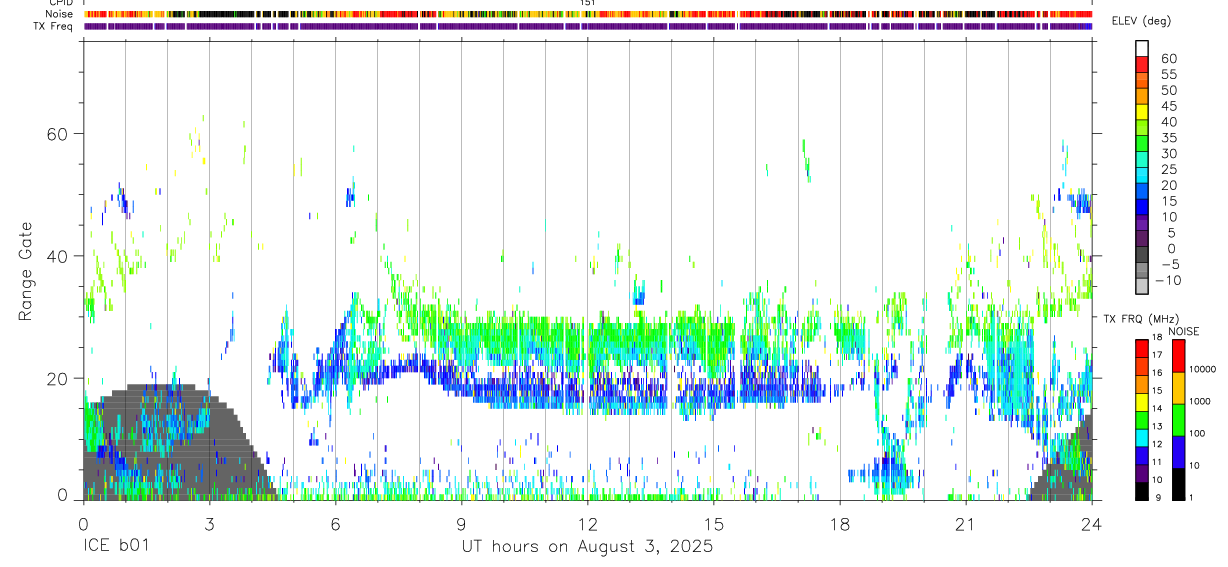Click the 'ICE b01' radar beam label
This screenshot has height=567, width=1228.
tap(116, 546)
